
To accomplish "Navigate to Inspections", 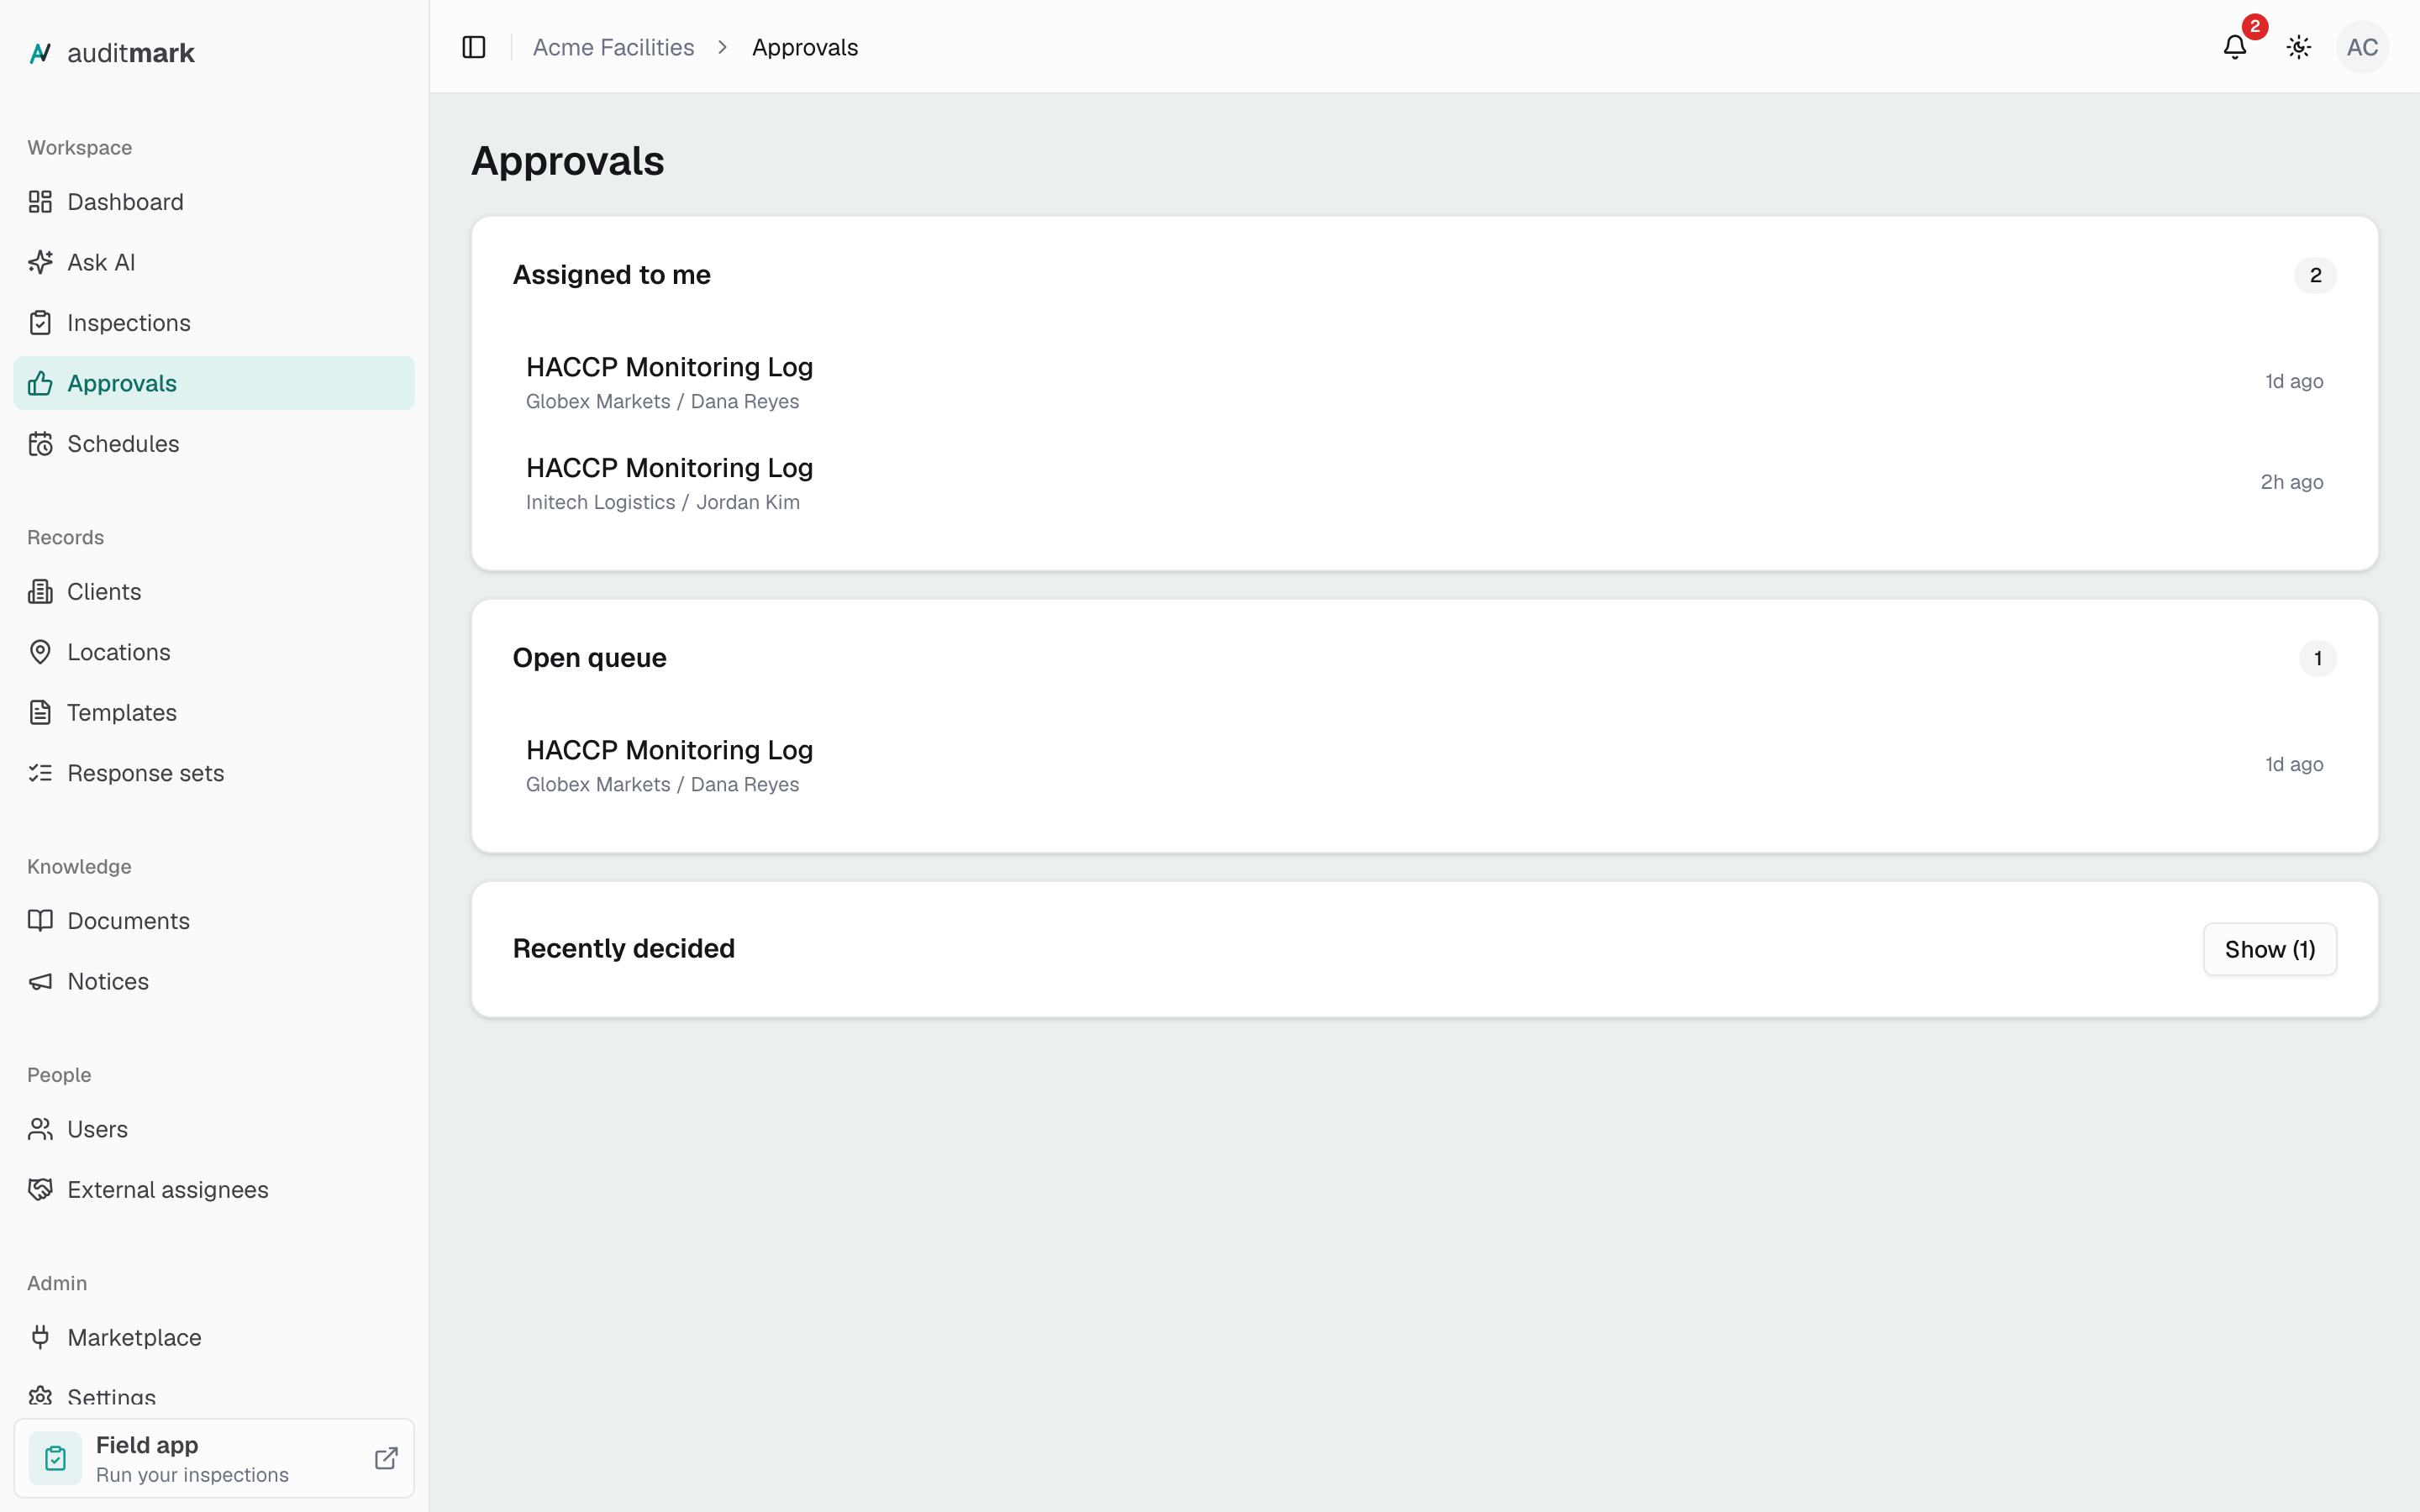I will tap(214, 323).
